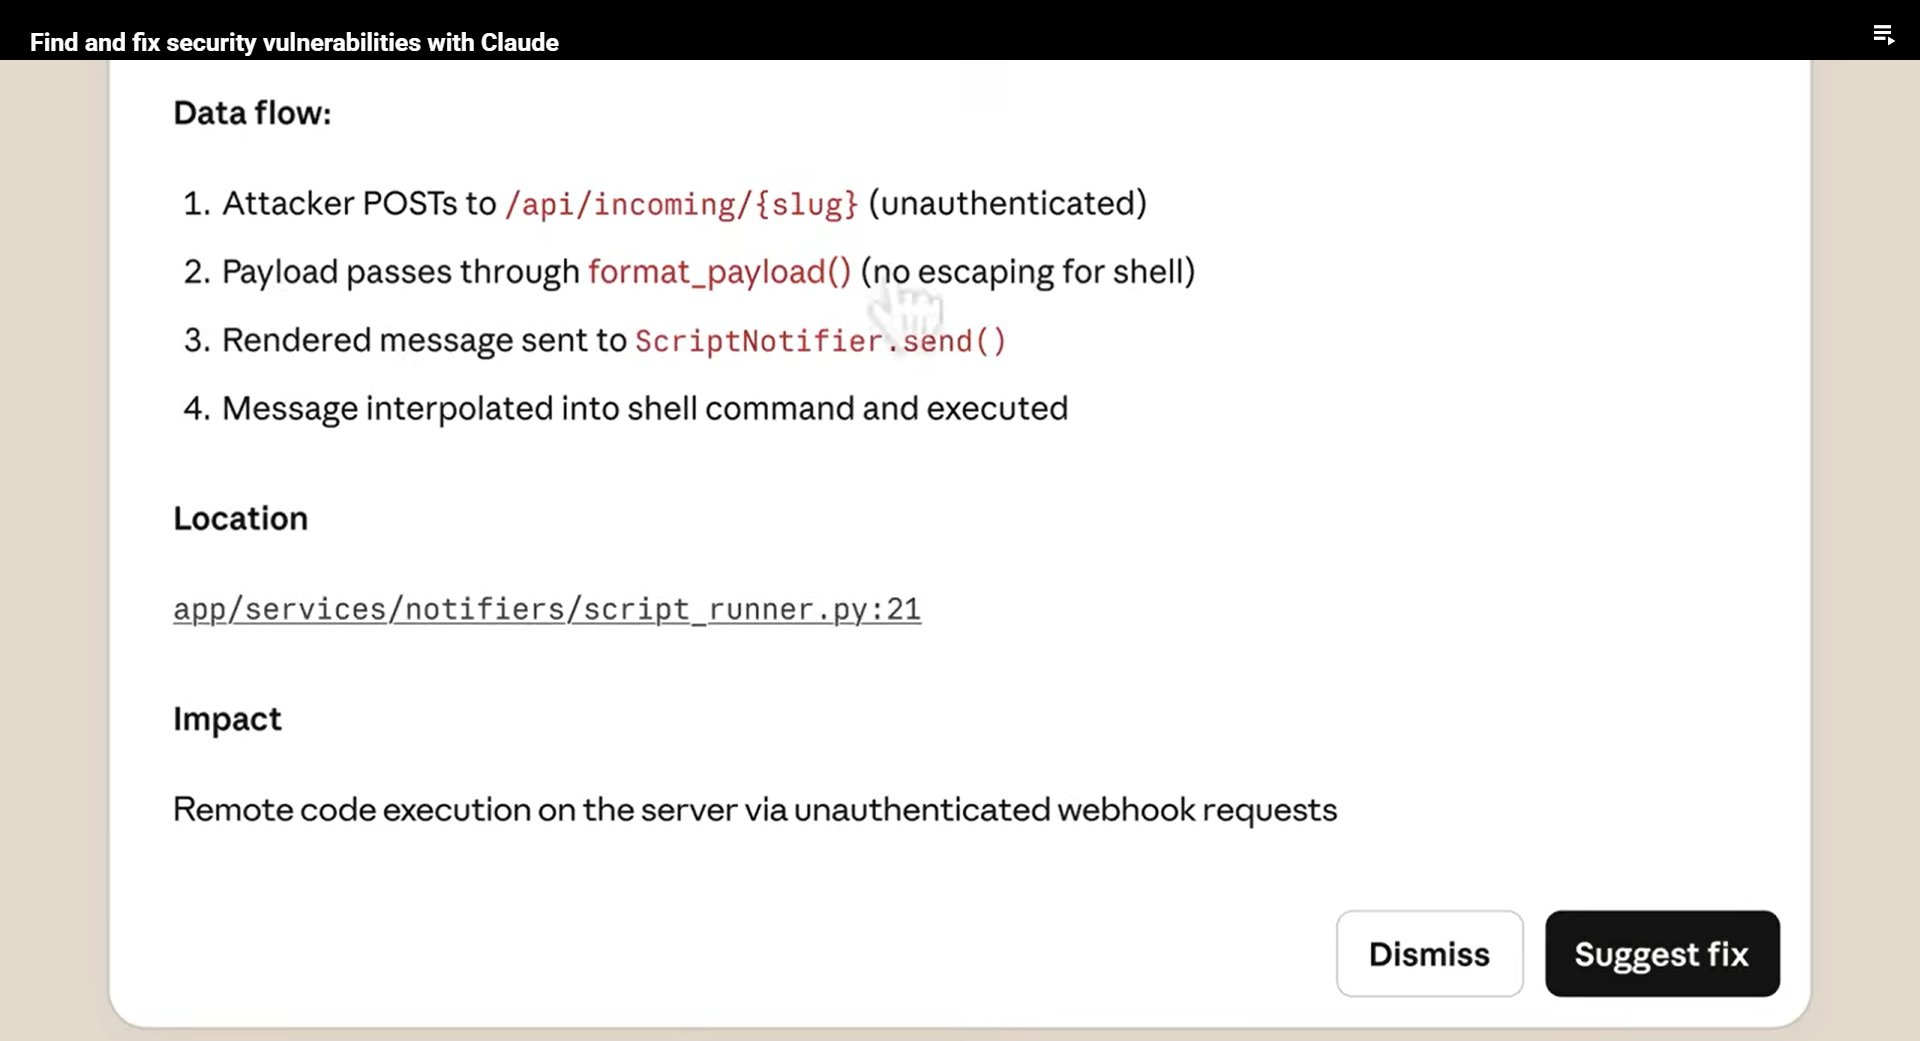Click the '(no escaping for shell)' note
Viewport: 1920px width, 1041px height.
1027,272
